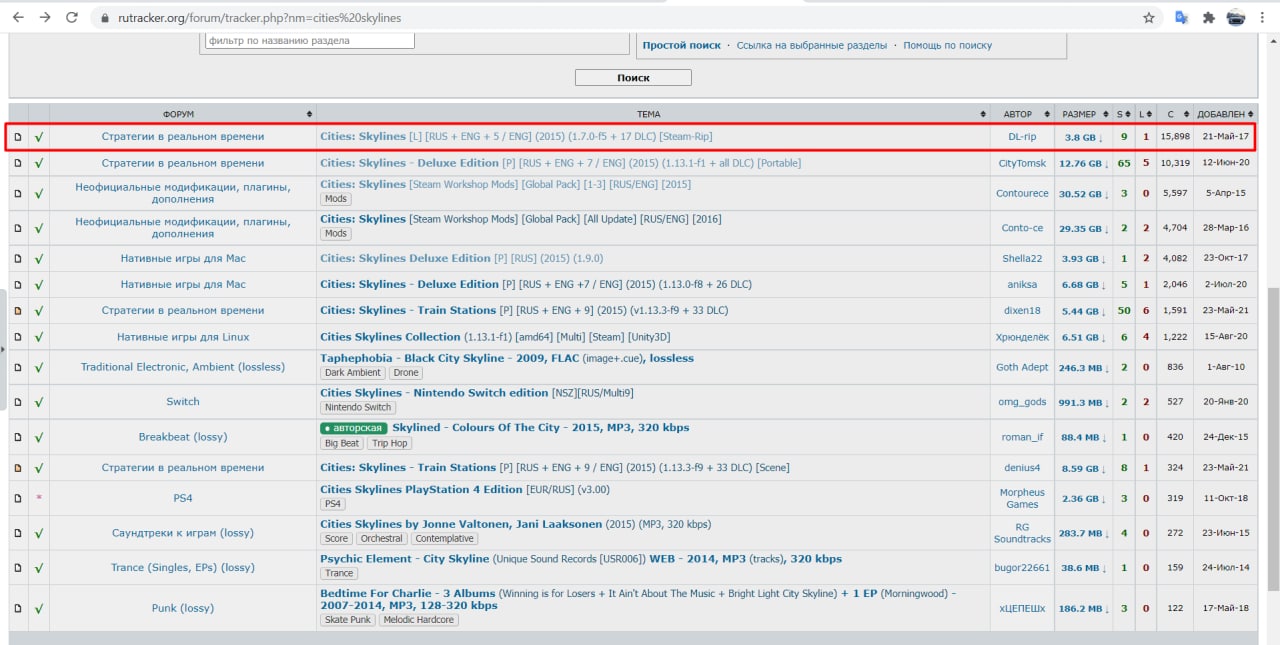Select the Melodic Hardcore tag

point(418,620)
